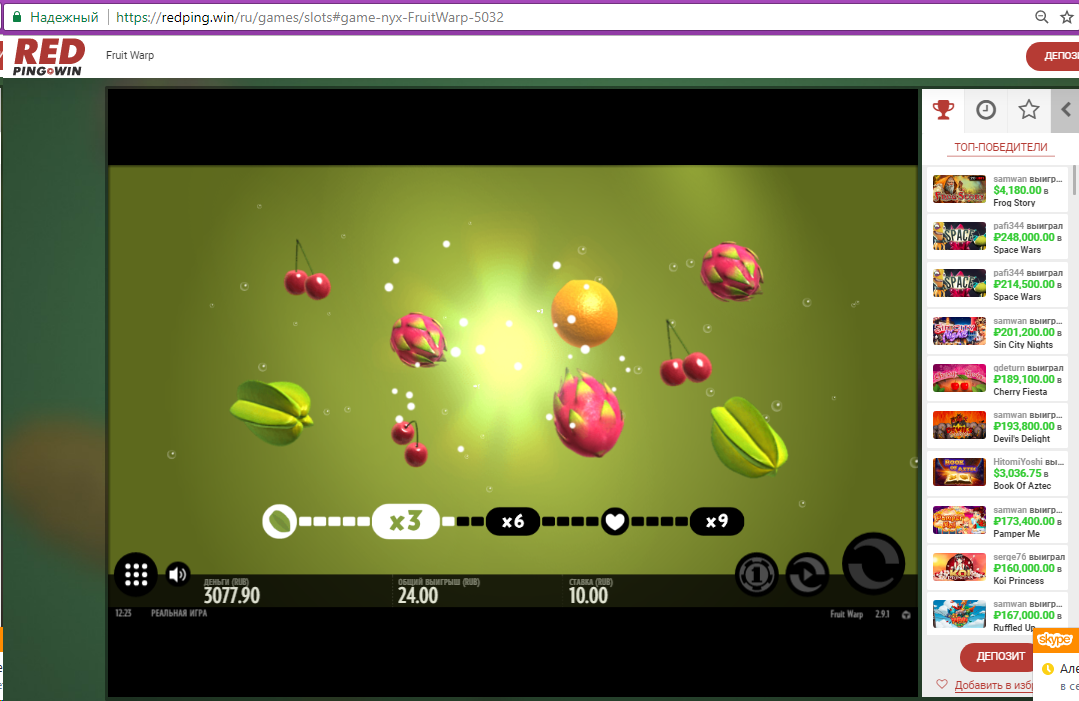Click the РЕАЛЬНАЯ ИГРА label
The width and height of the screenshot is (1079, 701).
pos(179,613)
